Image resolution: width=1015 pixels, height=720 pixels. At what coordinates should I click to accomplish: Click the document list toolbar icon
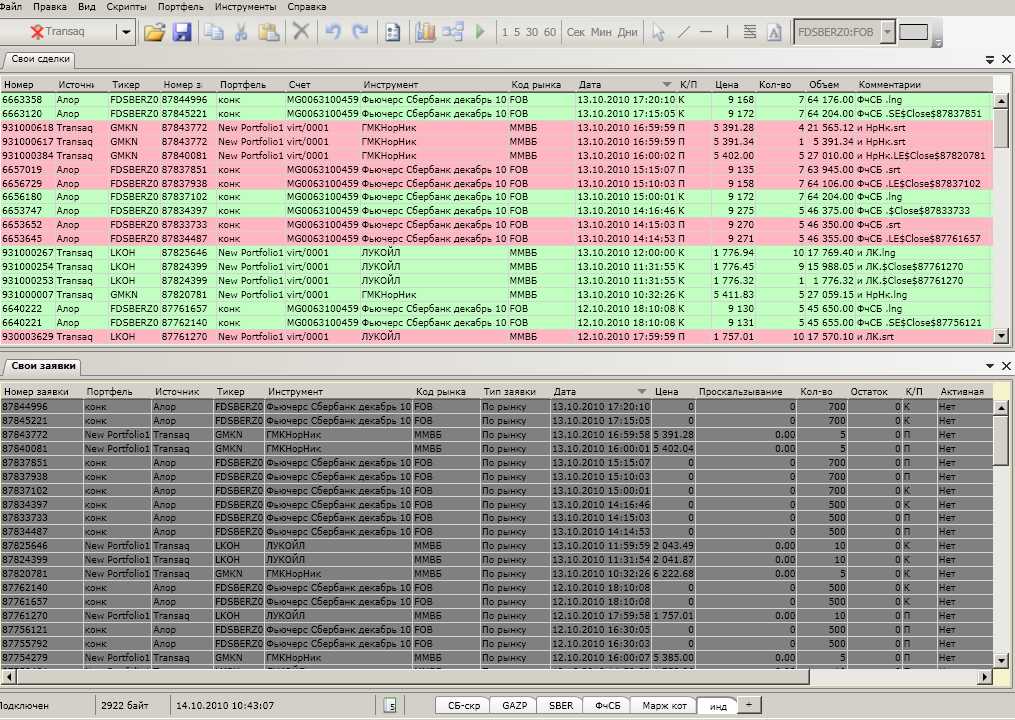(392, 32)
